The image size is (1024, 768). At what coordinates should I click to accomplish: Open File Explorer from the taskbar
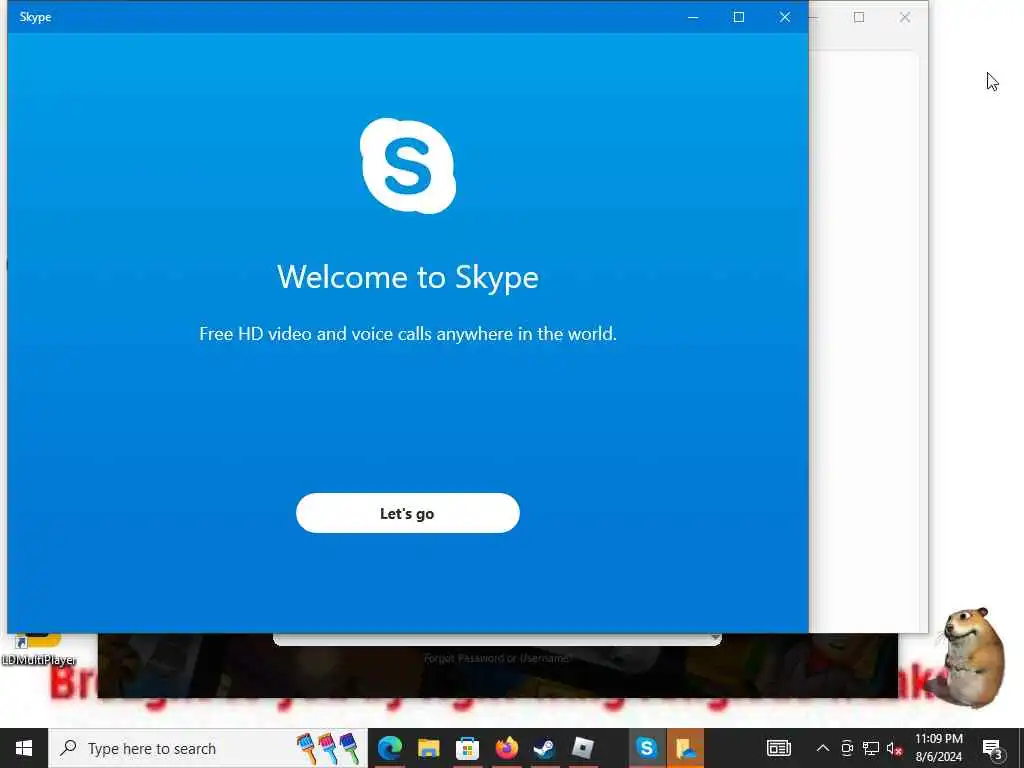click(428, 748)
